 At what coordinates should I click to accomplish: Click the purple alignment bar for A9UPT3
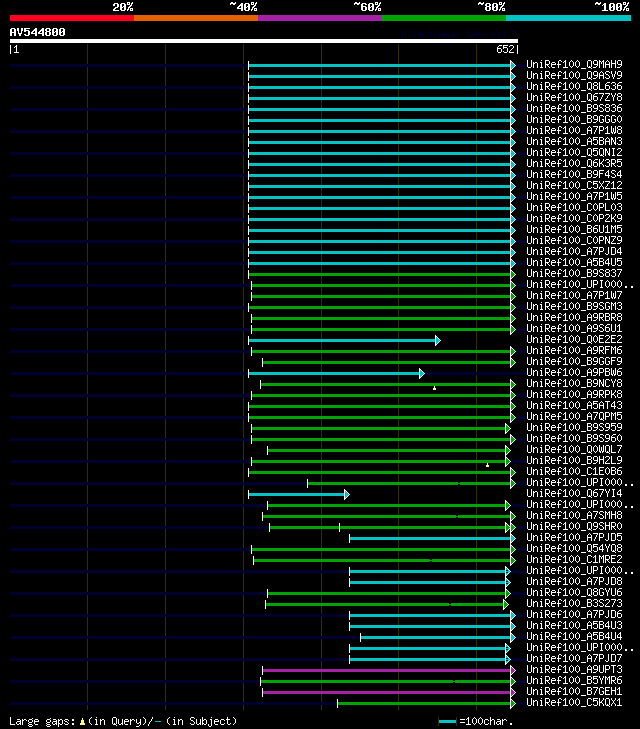(x=389, y=671)
